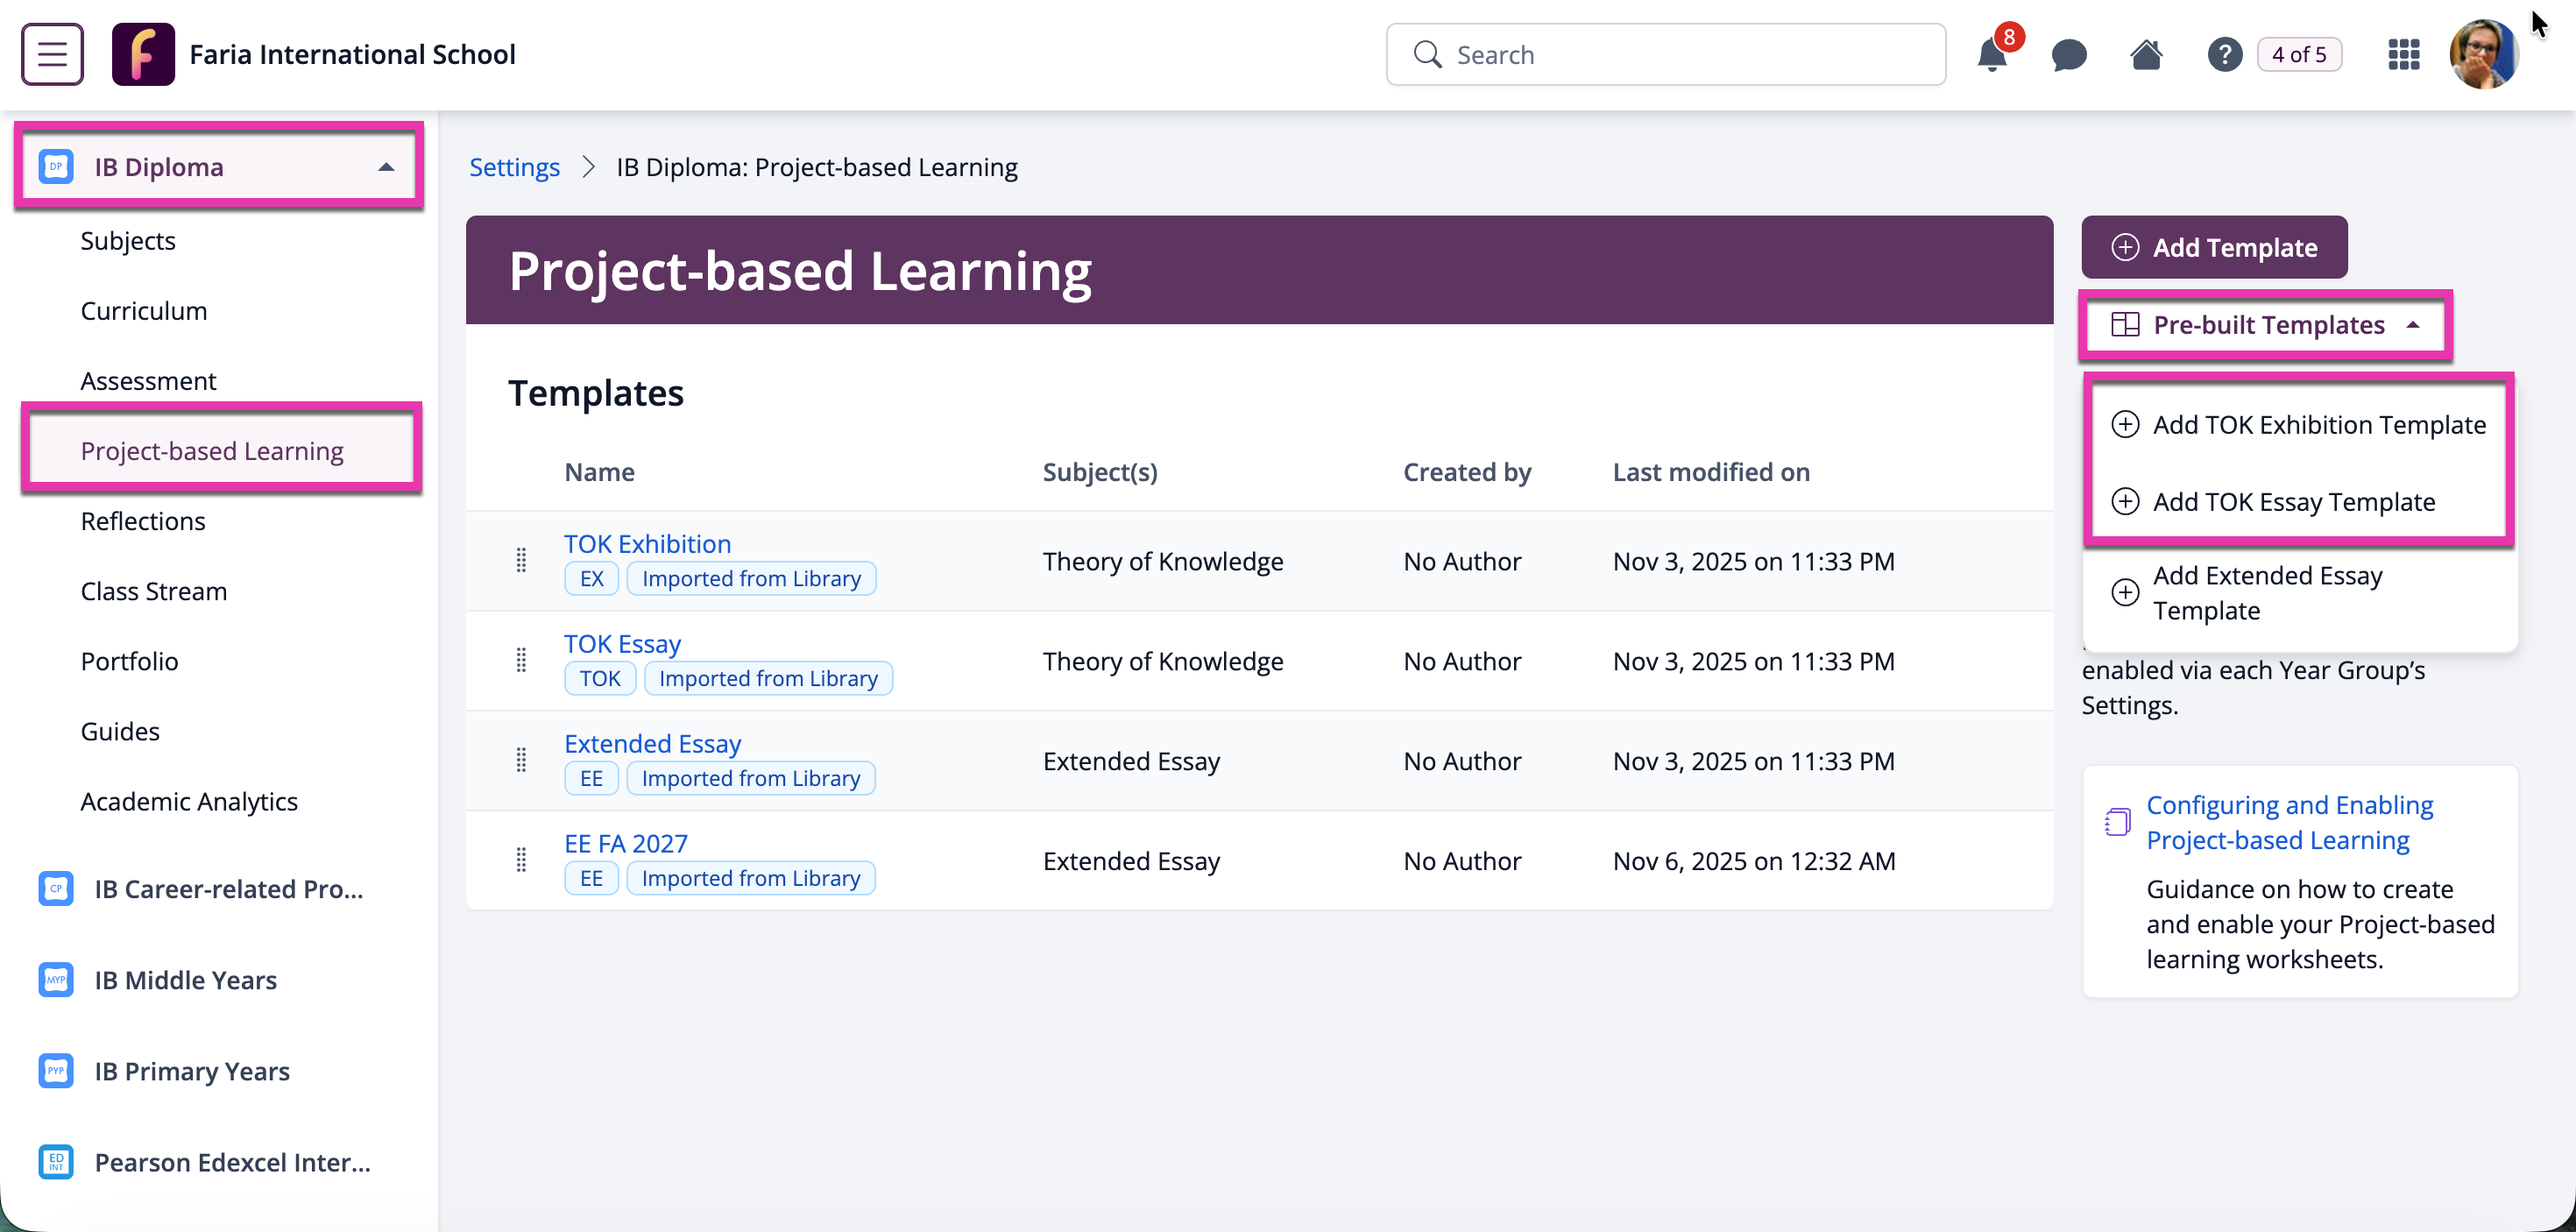Viewport: 2576px width, 1232px height.
Task: Click the IB Career-related Programme icon
Action: pos(56,888)
